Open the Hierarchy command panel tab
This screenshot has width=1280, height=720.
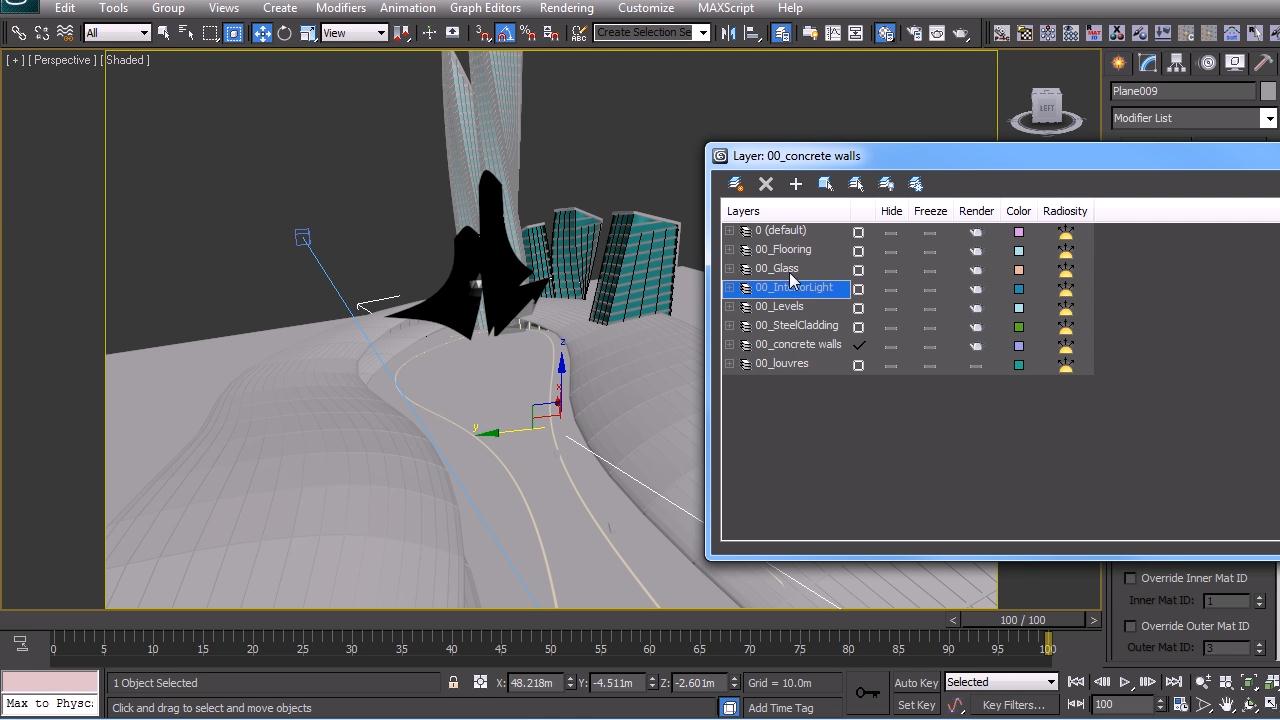coord(1176,63)
